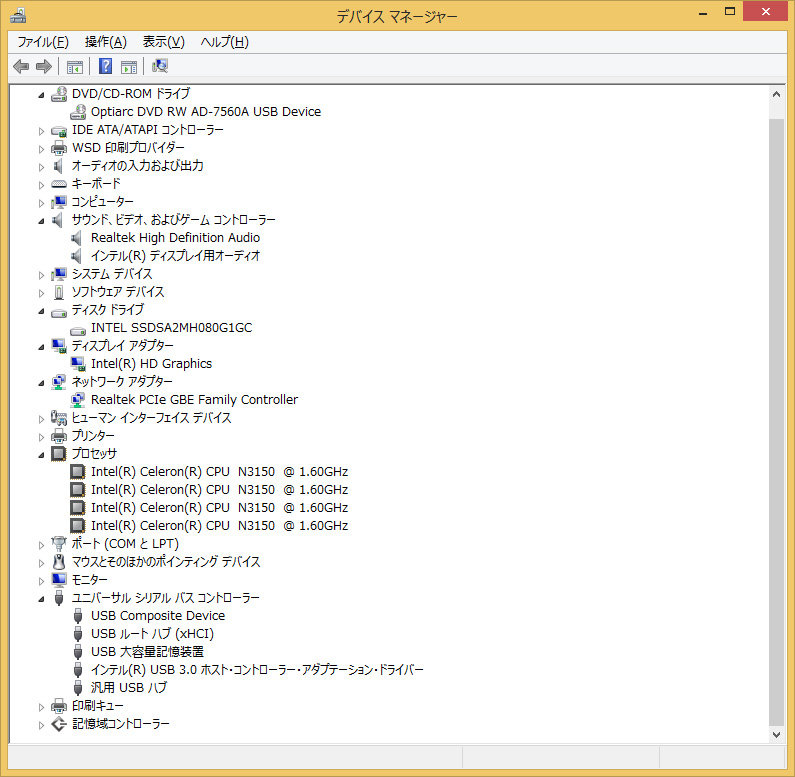Expand the オーディオの入力および出力 node
Image resolution: width=795 pixels, height=777 pixels.
tap(41, 167)
